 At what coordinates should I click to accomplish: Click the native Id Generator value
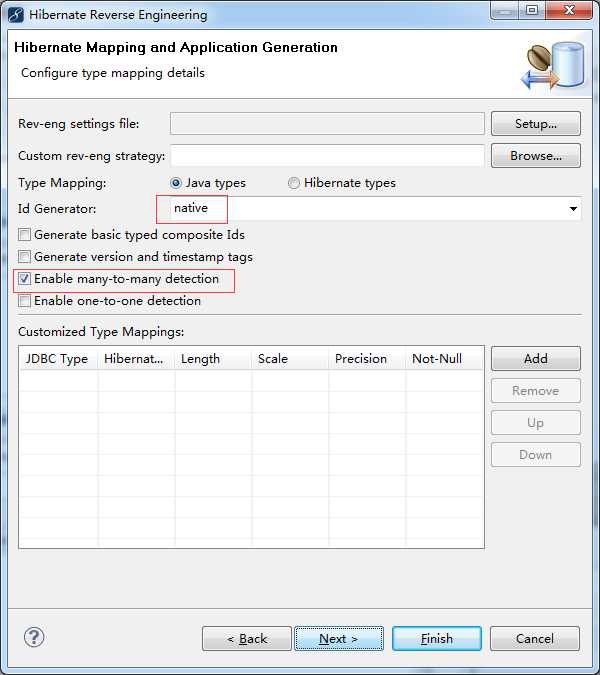click(x=191, y=208)
